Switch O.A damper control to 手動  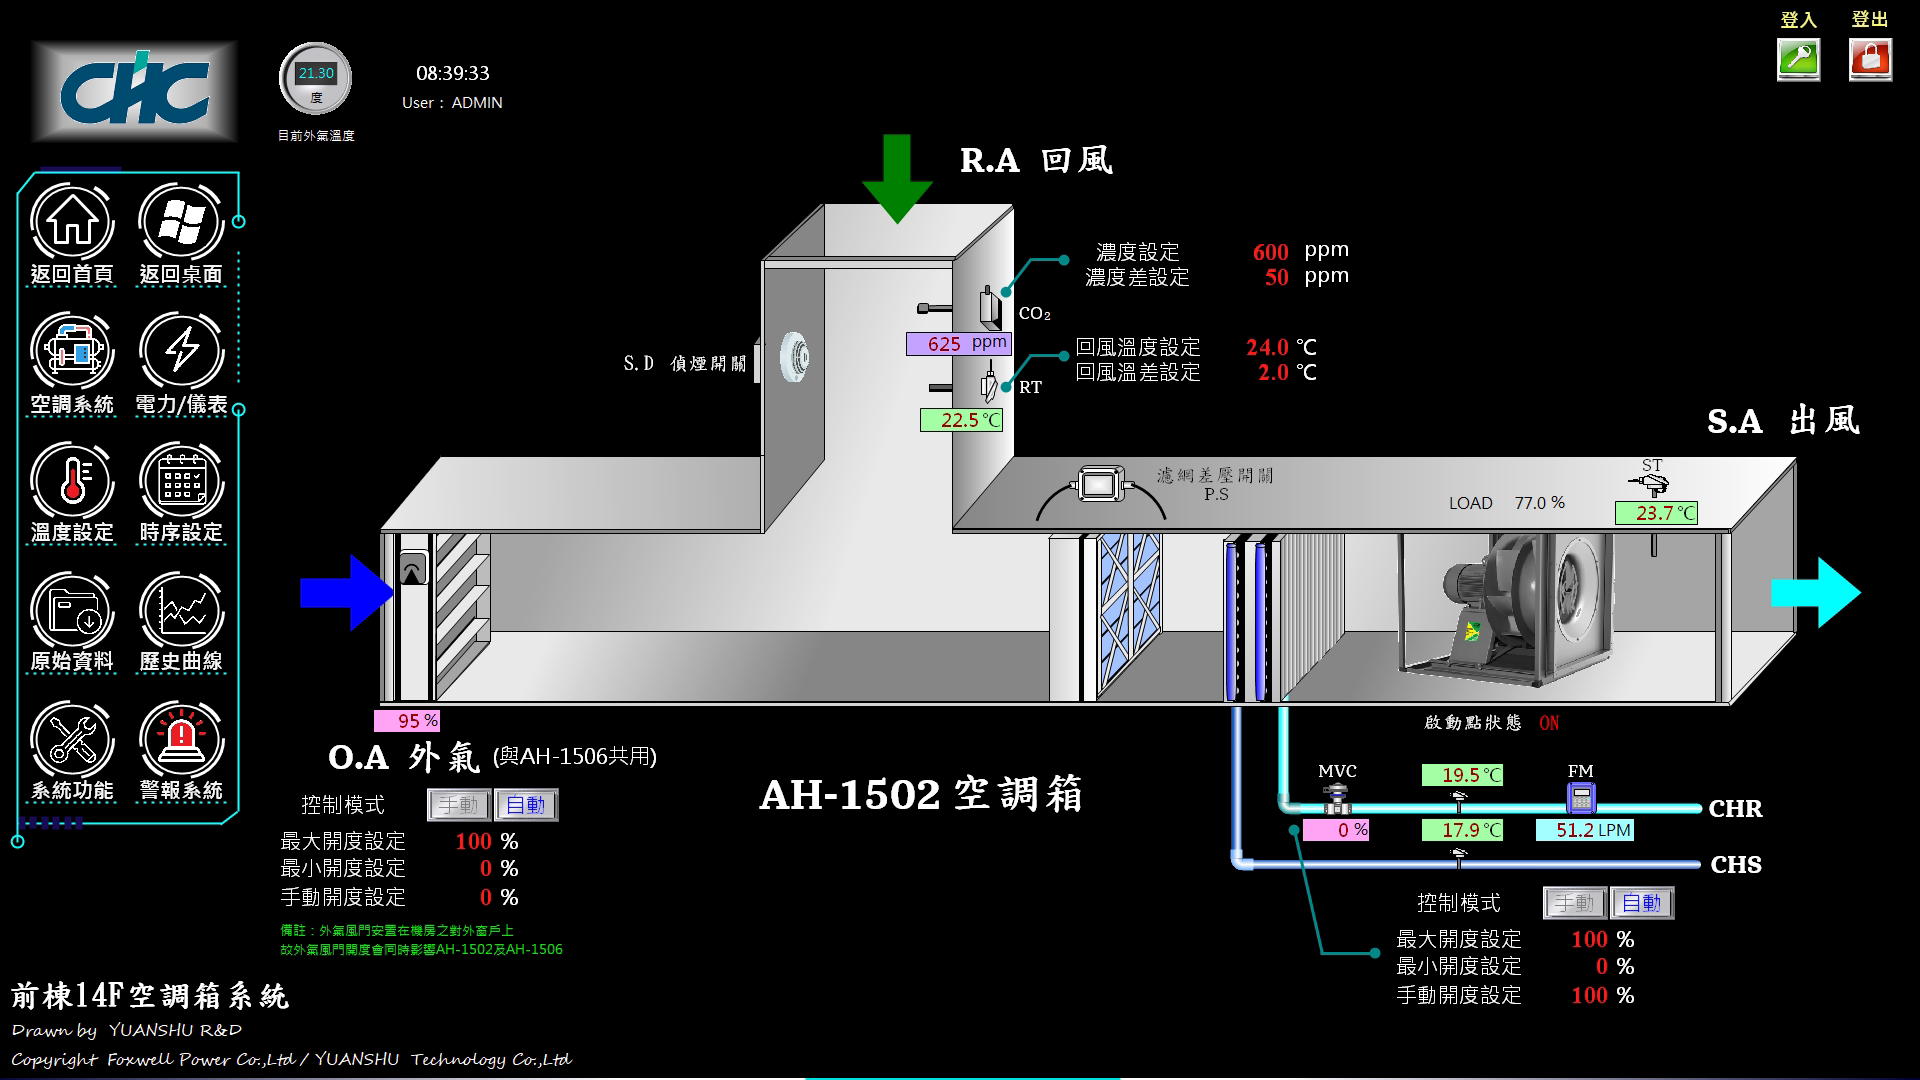click(458, 805)
